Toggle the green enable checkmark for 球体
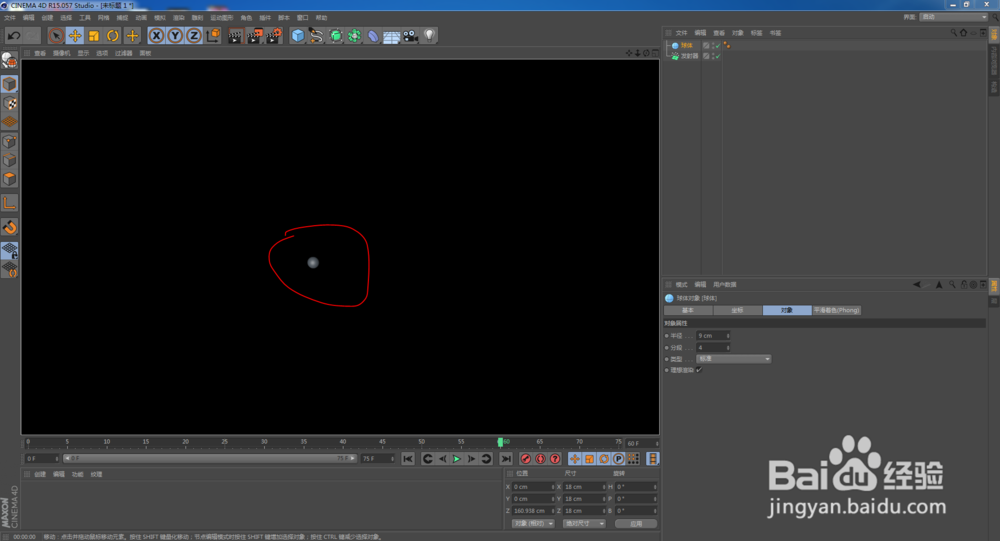This screenshot has height=541, width=1000. 717,46
